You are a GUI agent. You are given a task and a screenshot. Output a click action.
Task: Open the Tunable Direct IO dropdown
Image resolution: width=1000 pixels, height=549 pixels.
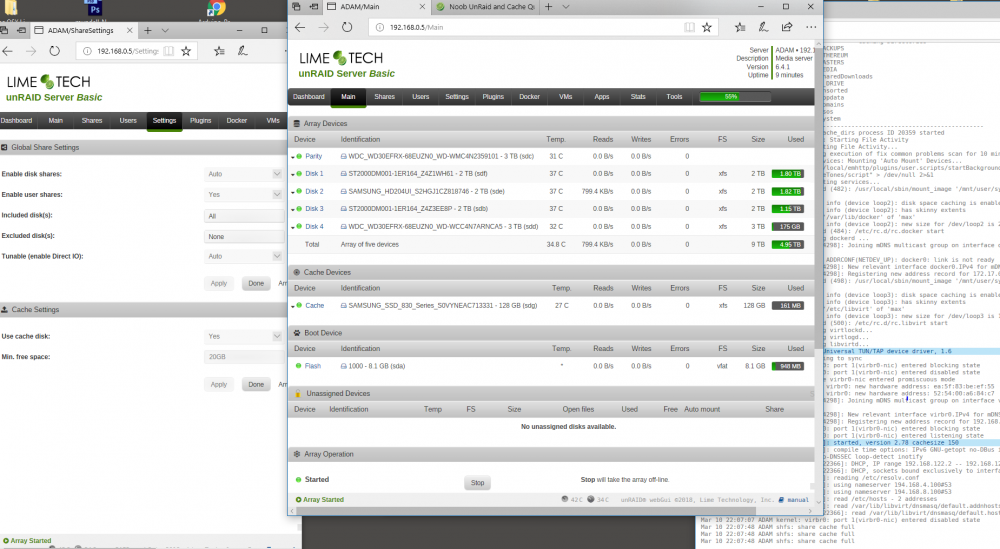pyautogui.click(x=244, y=256)
